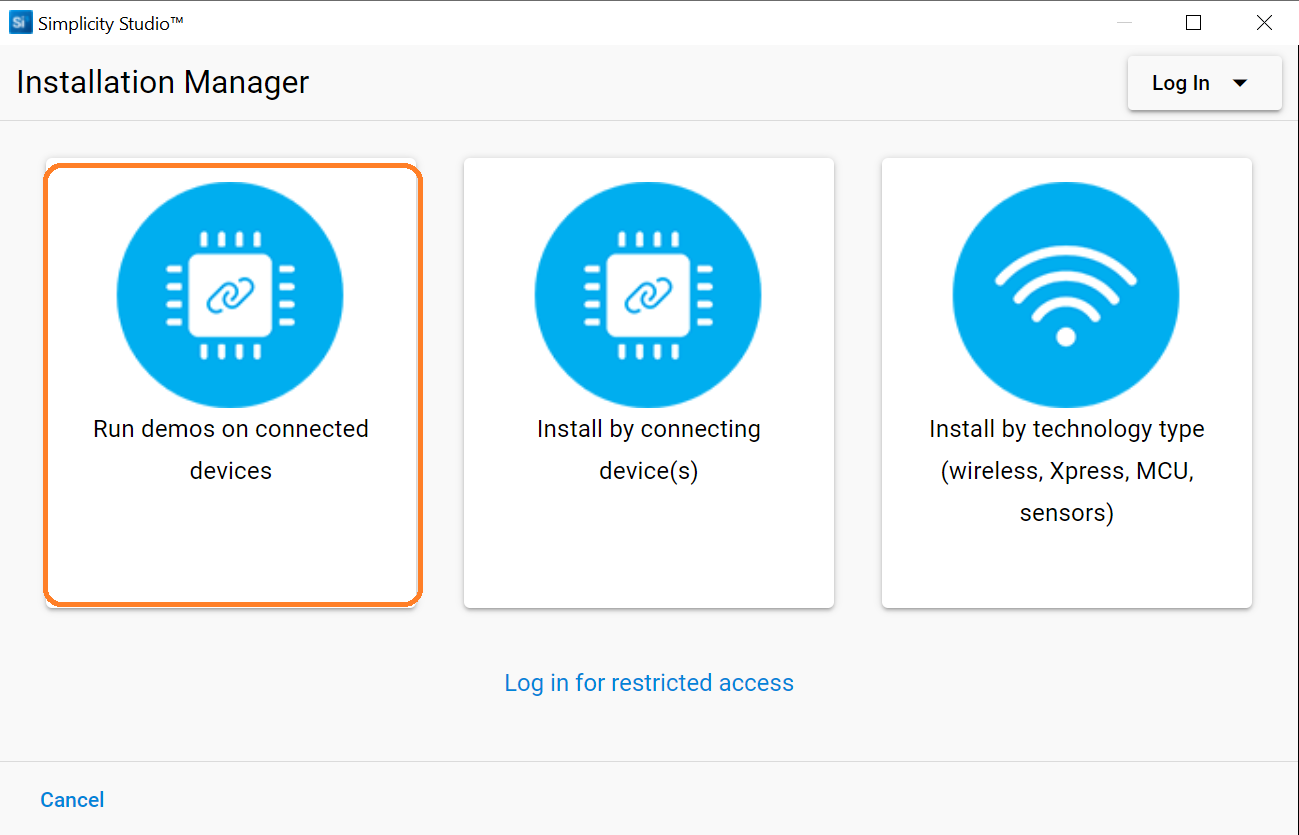This screenshot has height=835, width=1299.
Task: Choose the 'Install by technology type' option
Action: coord(1065,385)
